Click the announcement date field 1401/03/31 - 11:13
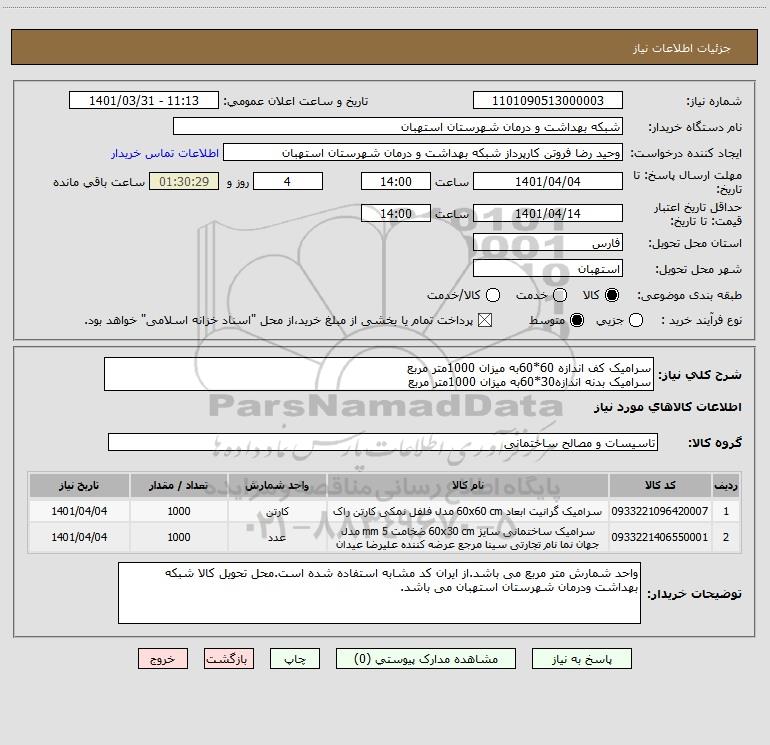The height and width of the screenshot is (745, 770). (x=143, y=101)
